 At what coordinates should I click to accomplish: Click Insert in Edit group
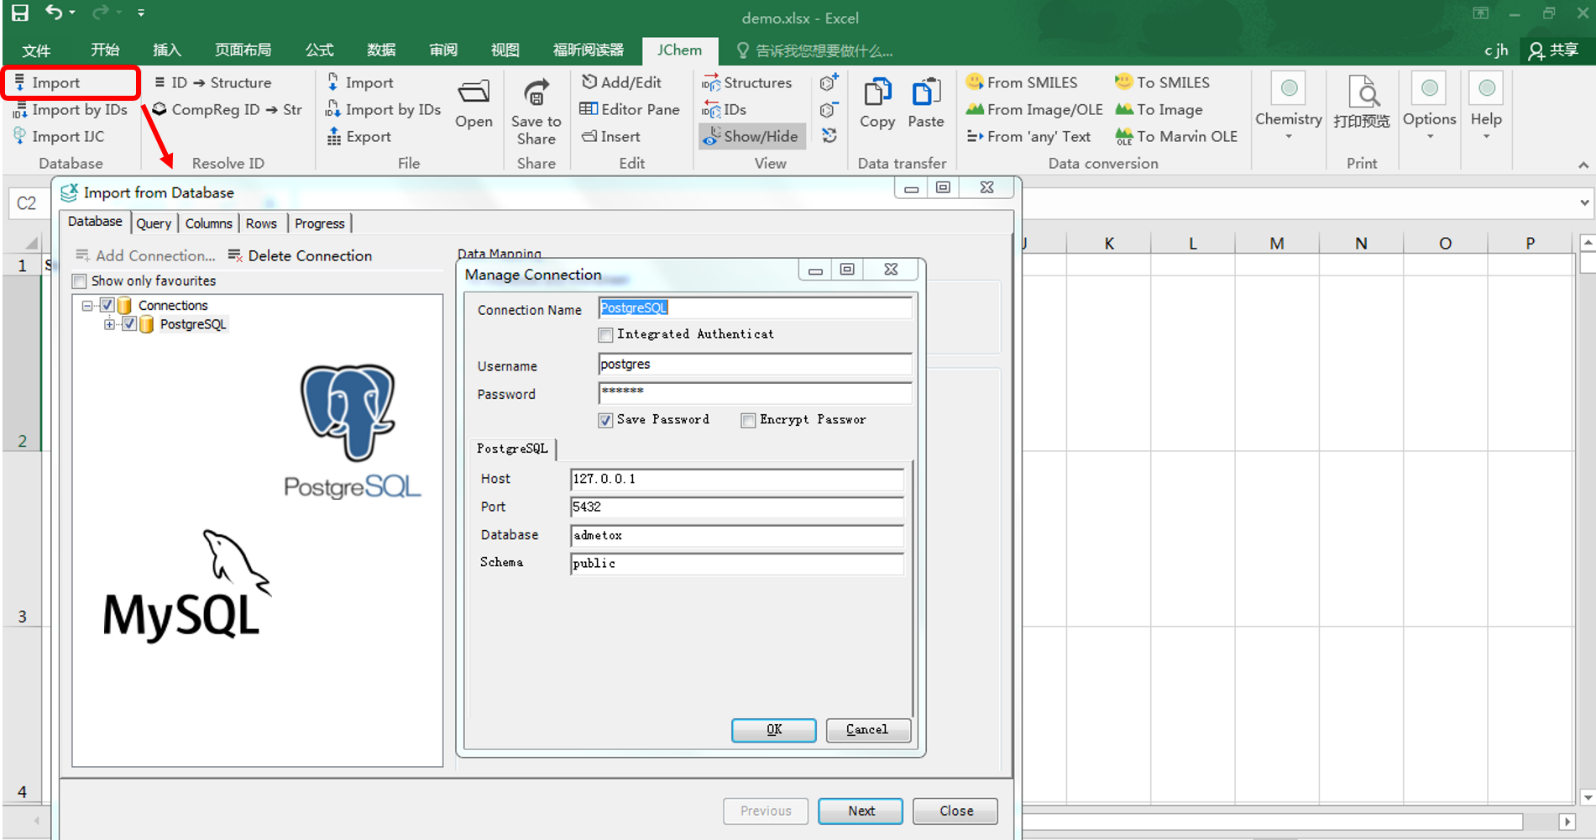tap(611, 136)
